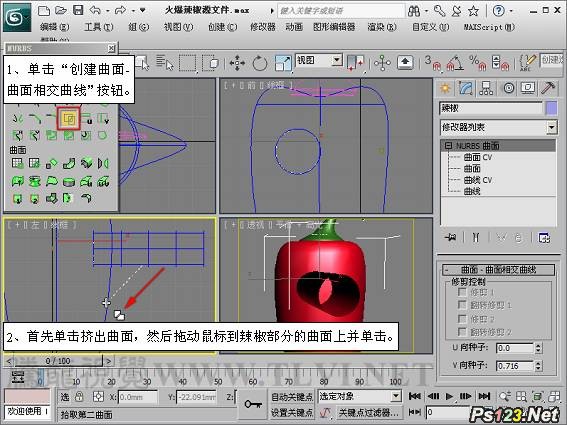Click the Create Cap Surface cylinder icon
Screen dimensions: 567x425
tap(69, 181)
